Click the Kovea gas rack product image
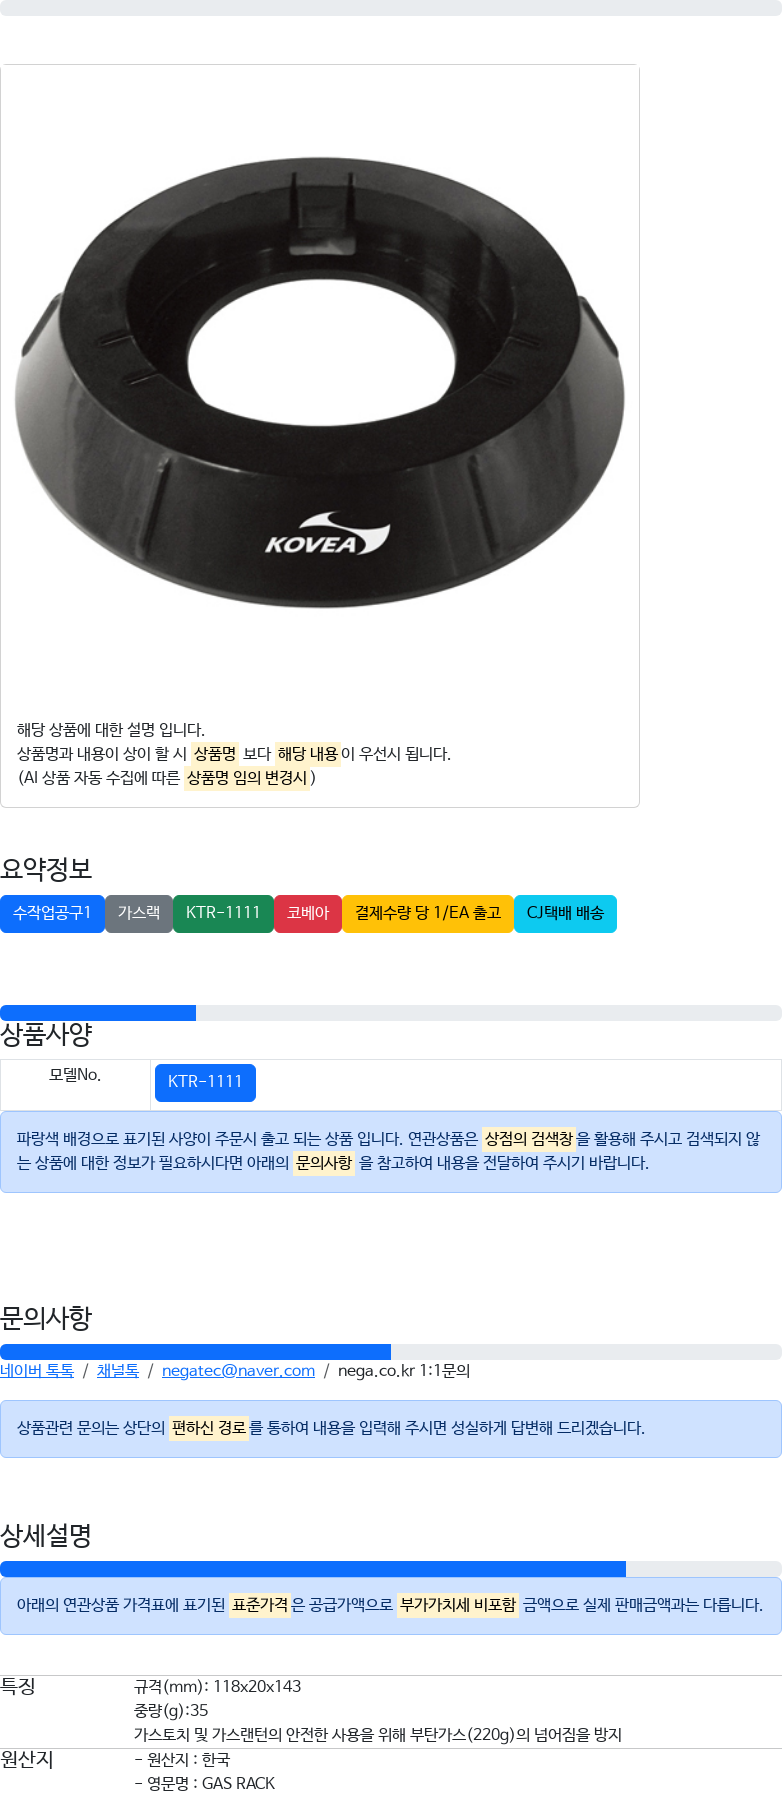The width and height of the screenshot is (782, 1797). point(320,383)
